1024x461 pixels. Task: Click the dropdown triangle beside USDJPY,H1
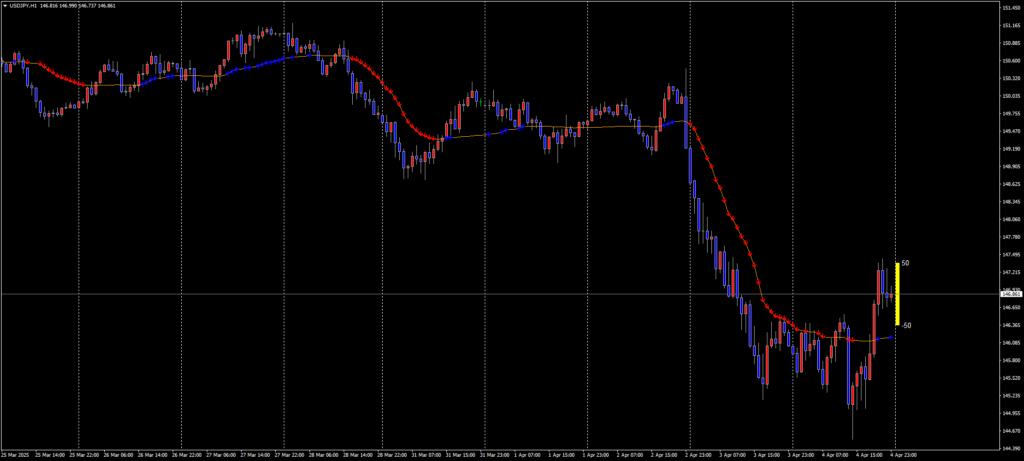pyautogui.click(x=5, y=6)
